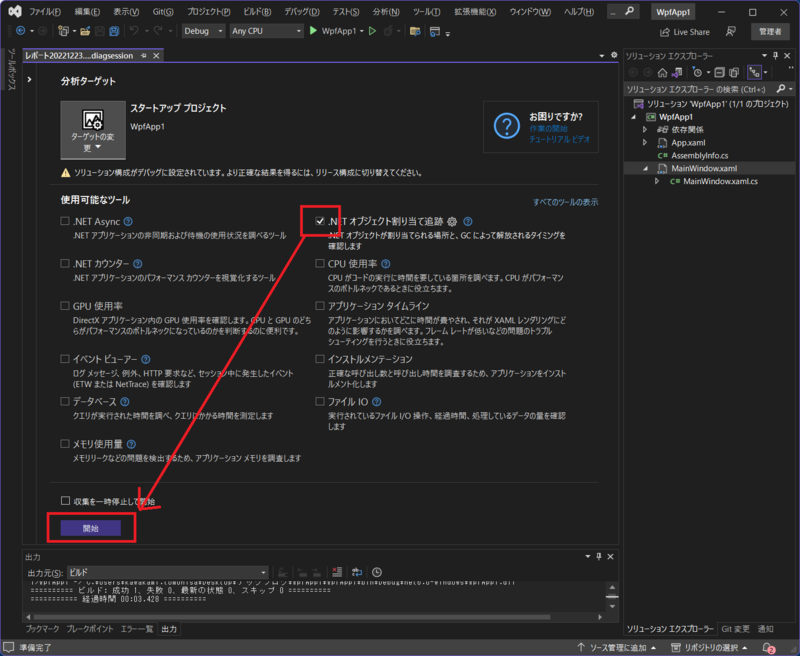Enable アプリケーション タイムライン checkbox

click(320, 306)
